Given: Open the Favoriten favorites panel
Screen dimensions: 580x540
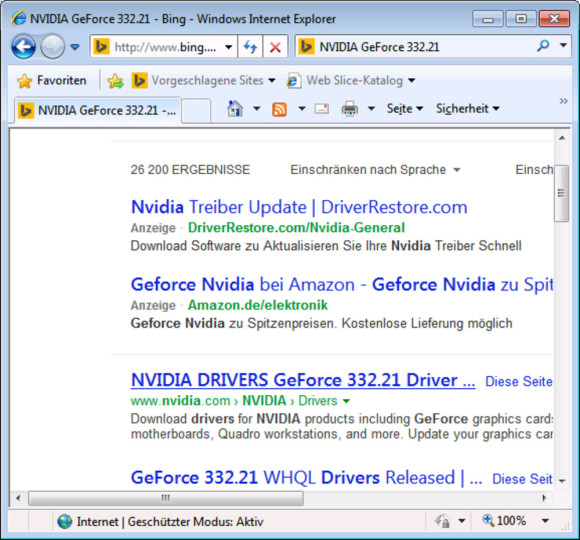Looking at the screenshot, I should point(51,81).
